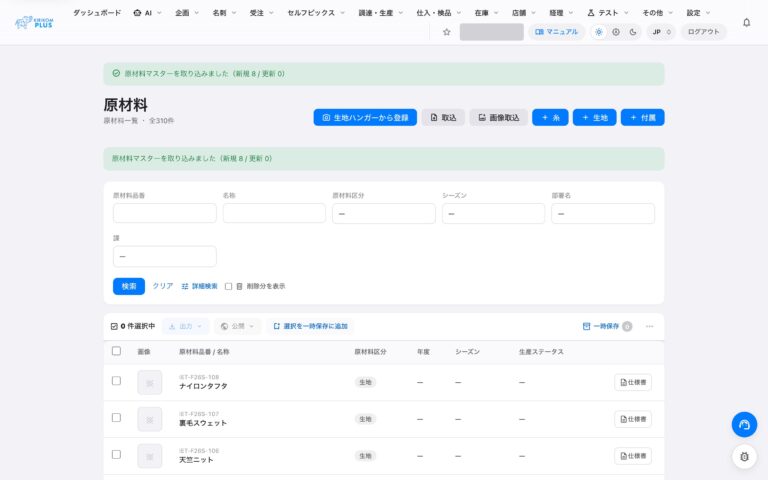Focus the 原材料品番 input field
Image resolution: width=768 pixels, height=480 pixels.
click(165, 213)
